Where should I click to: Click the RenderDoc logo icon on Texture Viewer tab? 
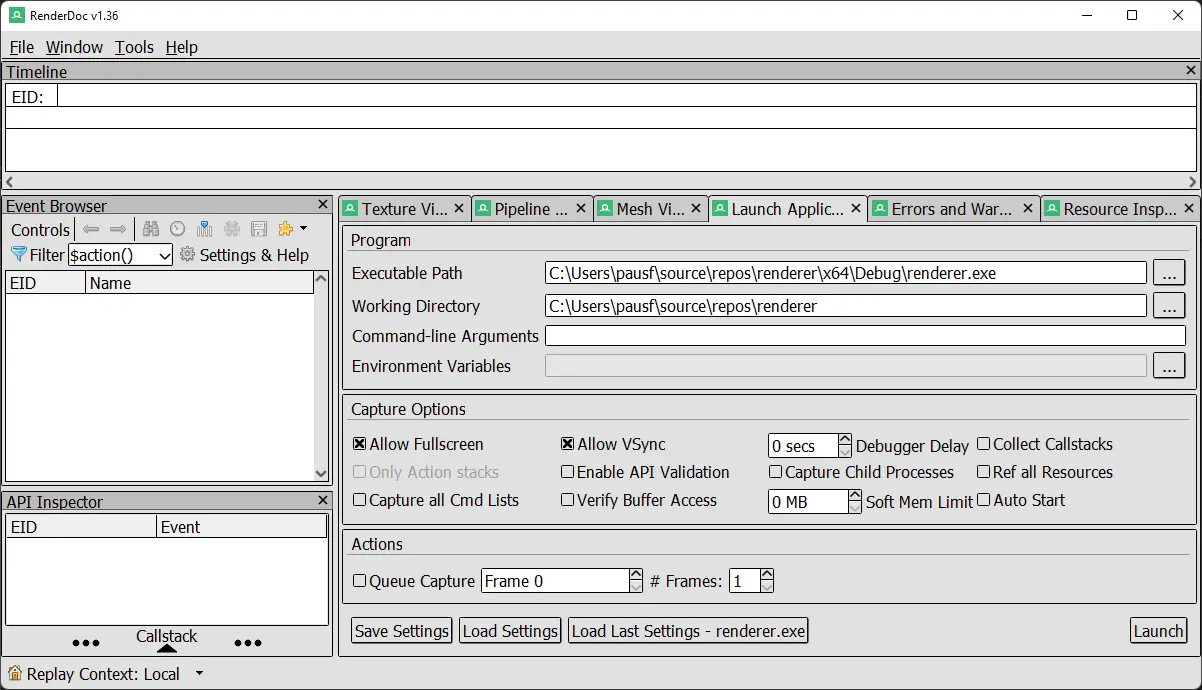350,208
